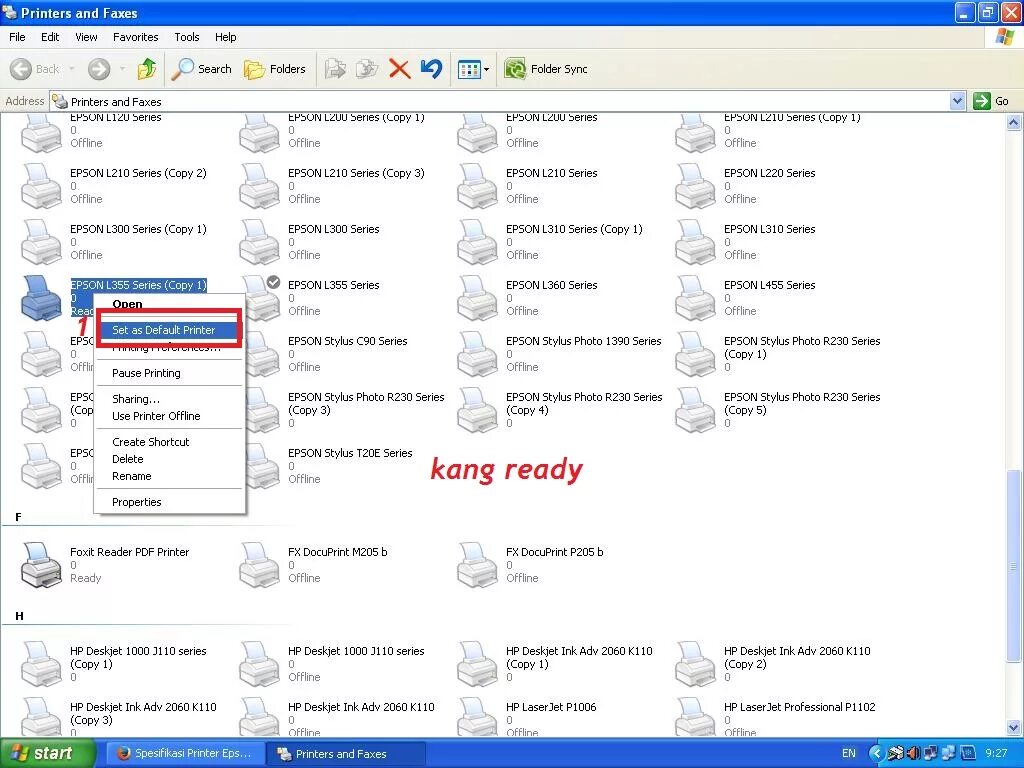Select the EPSON Stylus C90 Series icon
This screenshot has height=768, width=1024.
(x=263, y=354)
